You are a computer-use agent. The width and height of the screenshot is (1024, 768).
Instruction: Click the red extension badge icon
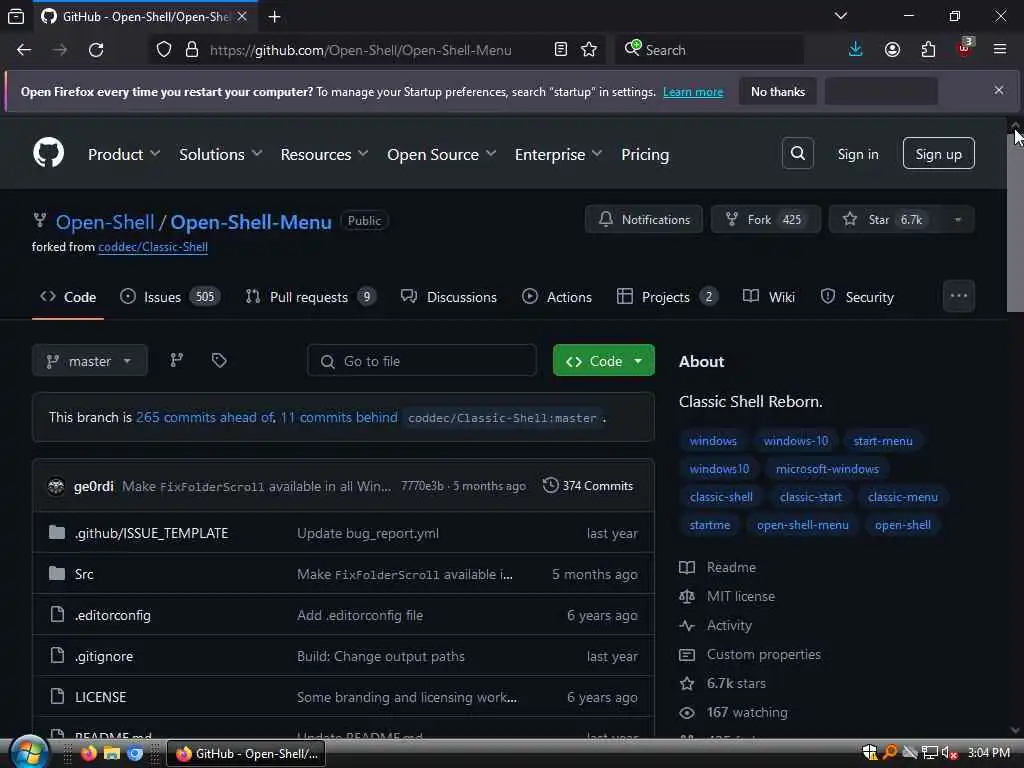(x=964, y=48)
